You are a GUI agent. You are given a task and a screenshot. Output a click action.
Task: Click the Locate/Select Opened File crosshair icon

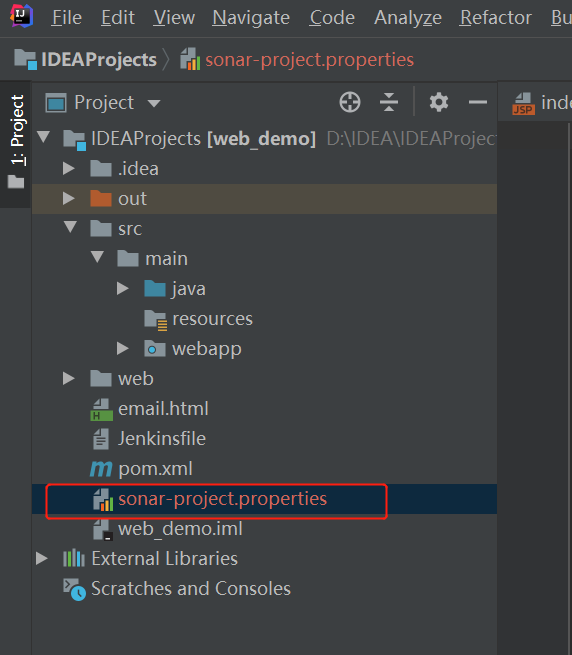coord(350,102)
